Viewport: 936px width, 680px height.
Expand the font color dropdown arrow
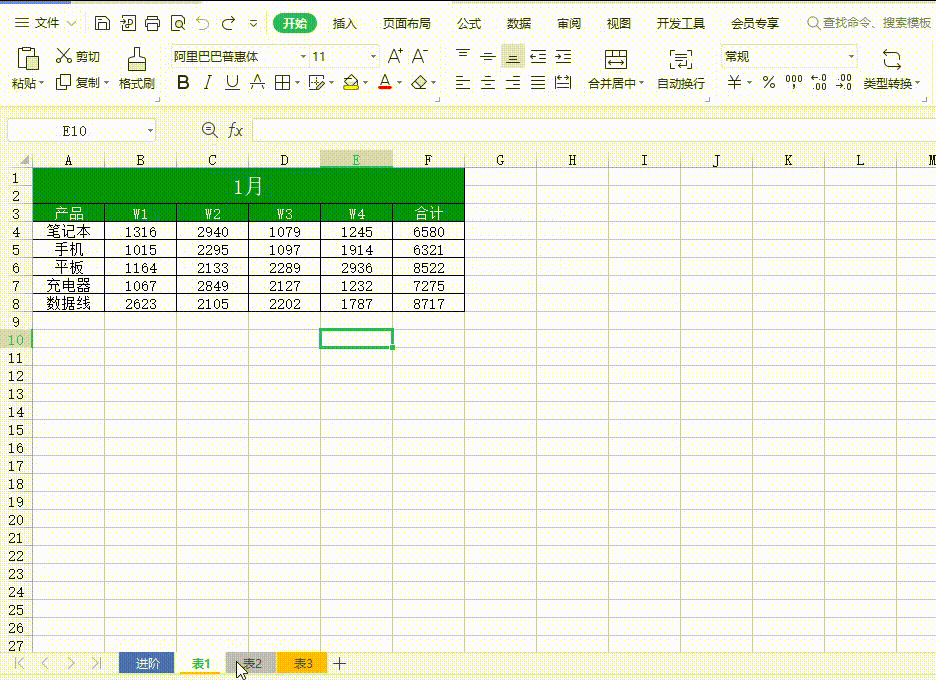[x=399, y=82]
